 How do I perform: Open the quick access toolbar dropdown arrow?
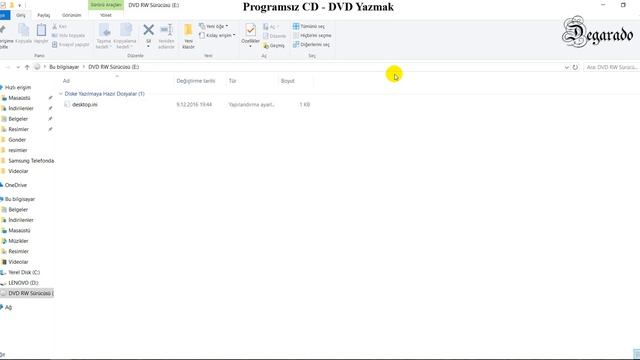pyautogui.click(x=19, y=6)
